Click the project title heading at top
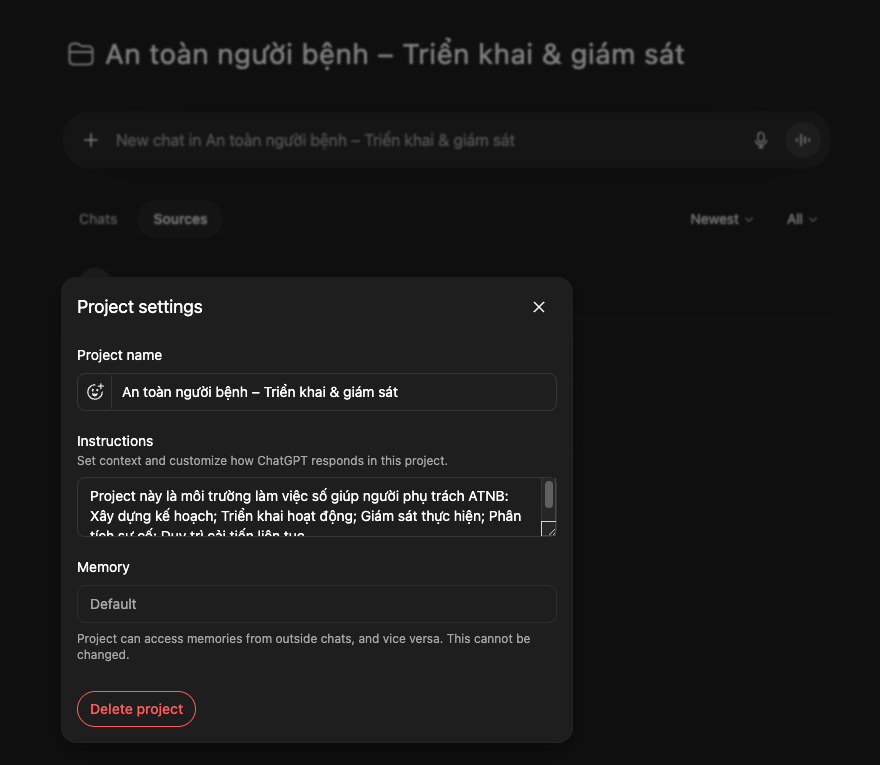The image size is (880, 765). (395, 54)
